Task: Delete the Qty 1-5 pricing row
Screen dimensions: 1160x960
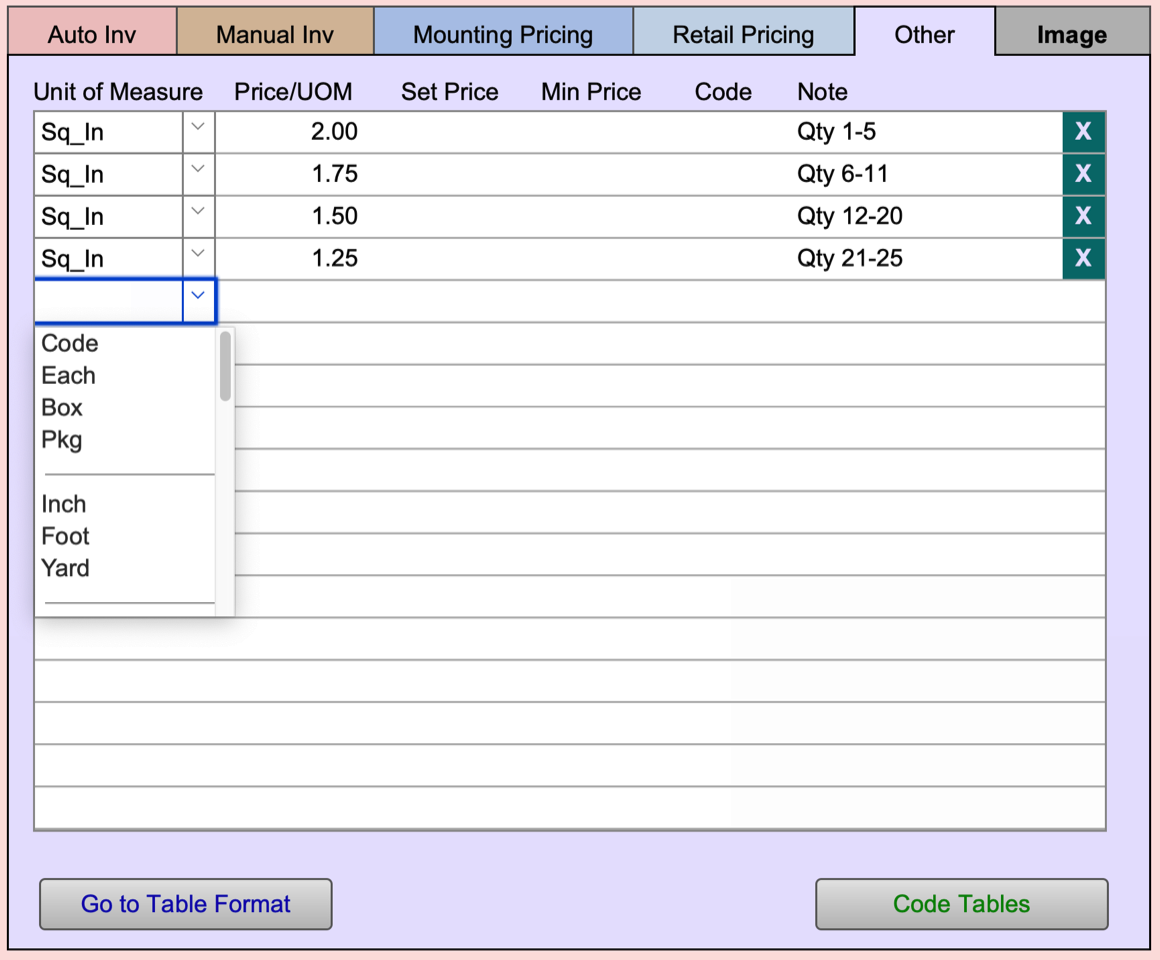Action: coord(1083,132)
